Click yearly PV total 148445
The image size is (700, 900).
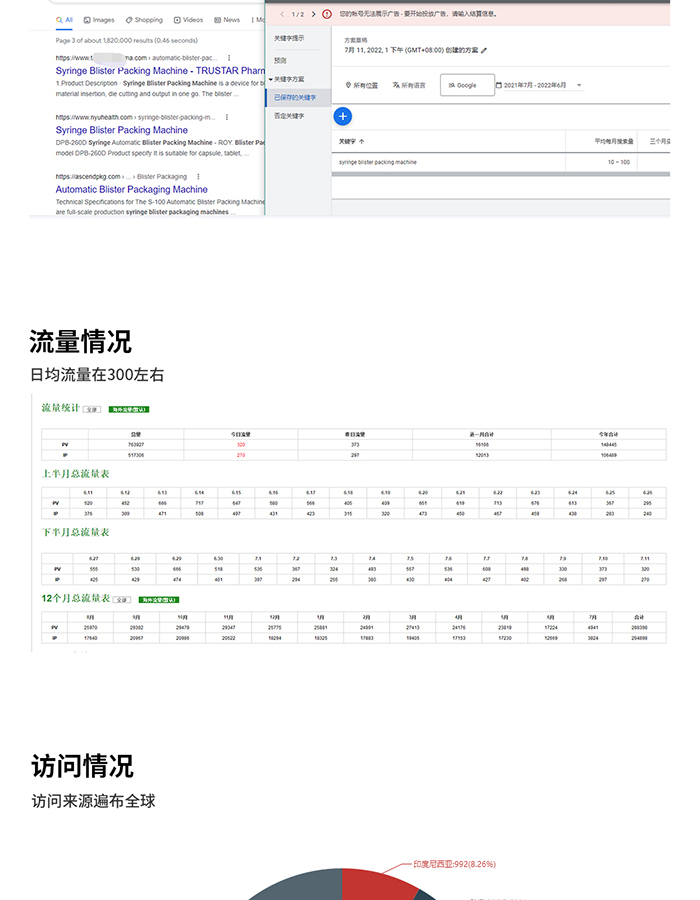click(x=609, y=445)
